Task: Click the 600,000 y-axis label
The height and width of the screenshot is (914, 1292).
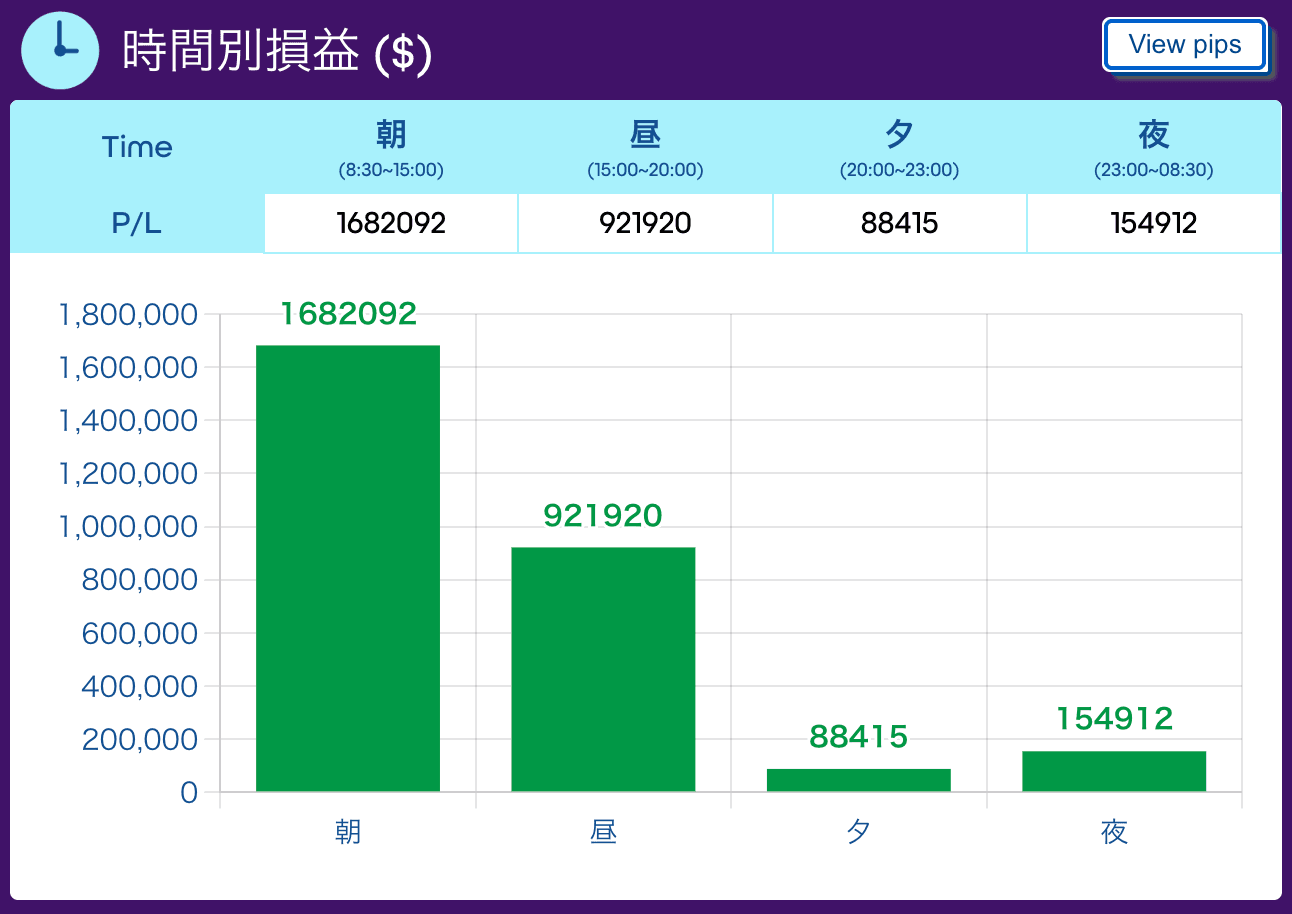Action: (x=139, y=633)
